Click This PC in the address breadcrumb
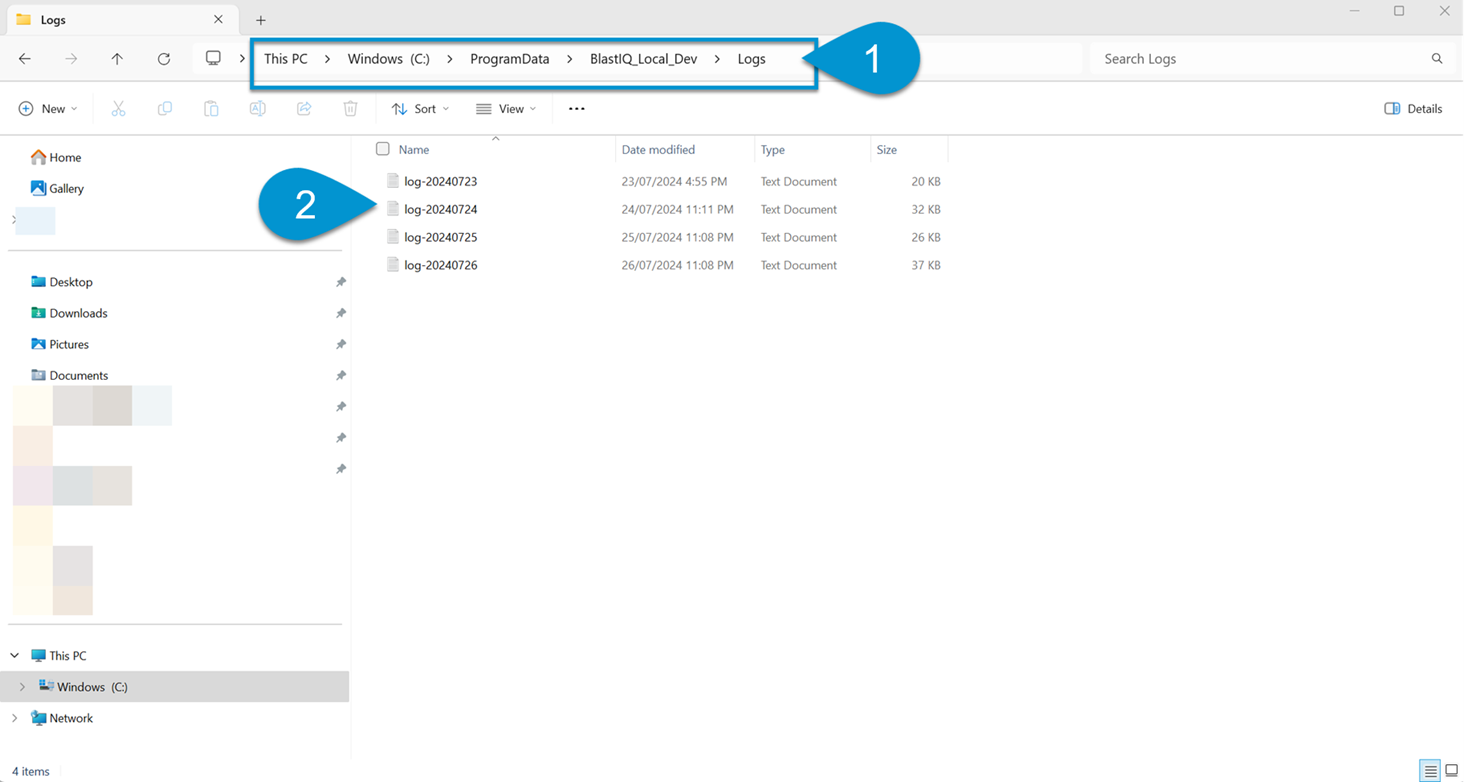Image resolution: width=1464 pixels, height=782 pixels. pos(286,59)
